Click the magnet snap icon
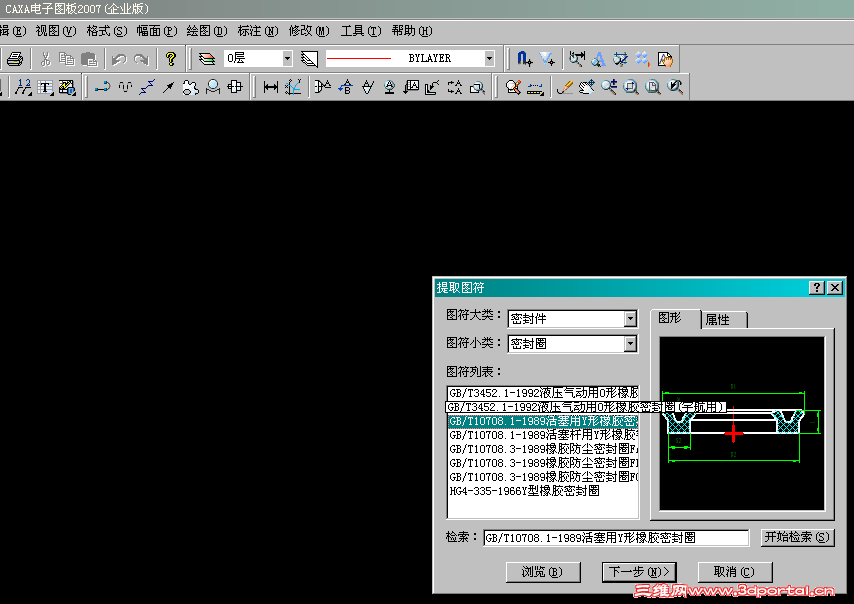The height and width of the screenshot is (604, 854). tap(524, 58)
